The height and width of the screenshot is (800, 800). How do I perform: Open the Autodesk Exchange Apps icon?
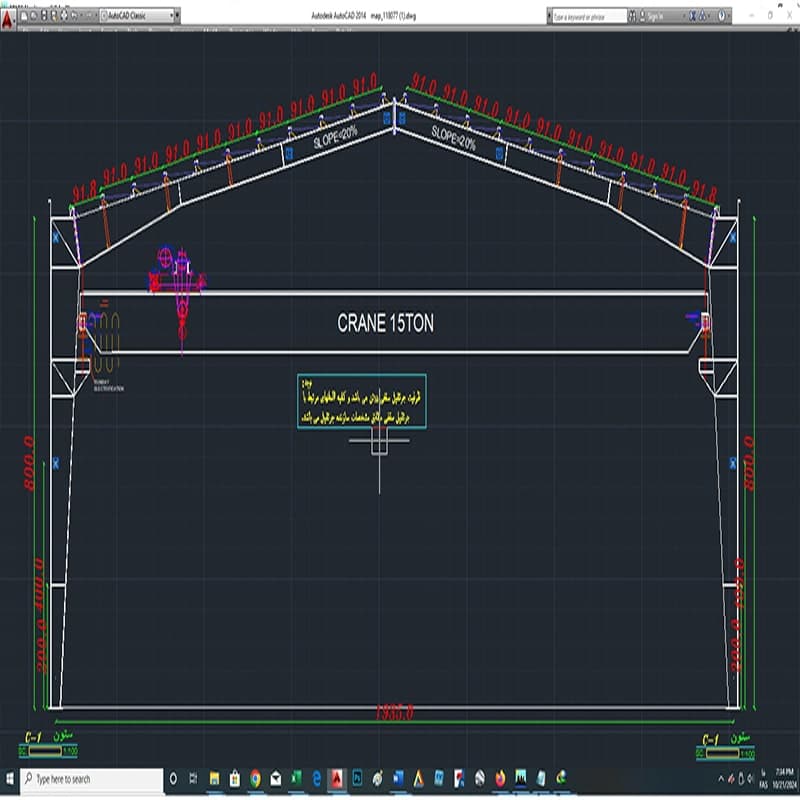[693, 16]
